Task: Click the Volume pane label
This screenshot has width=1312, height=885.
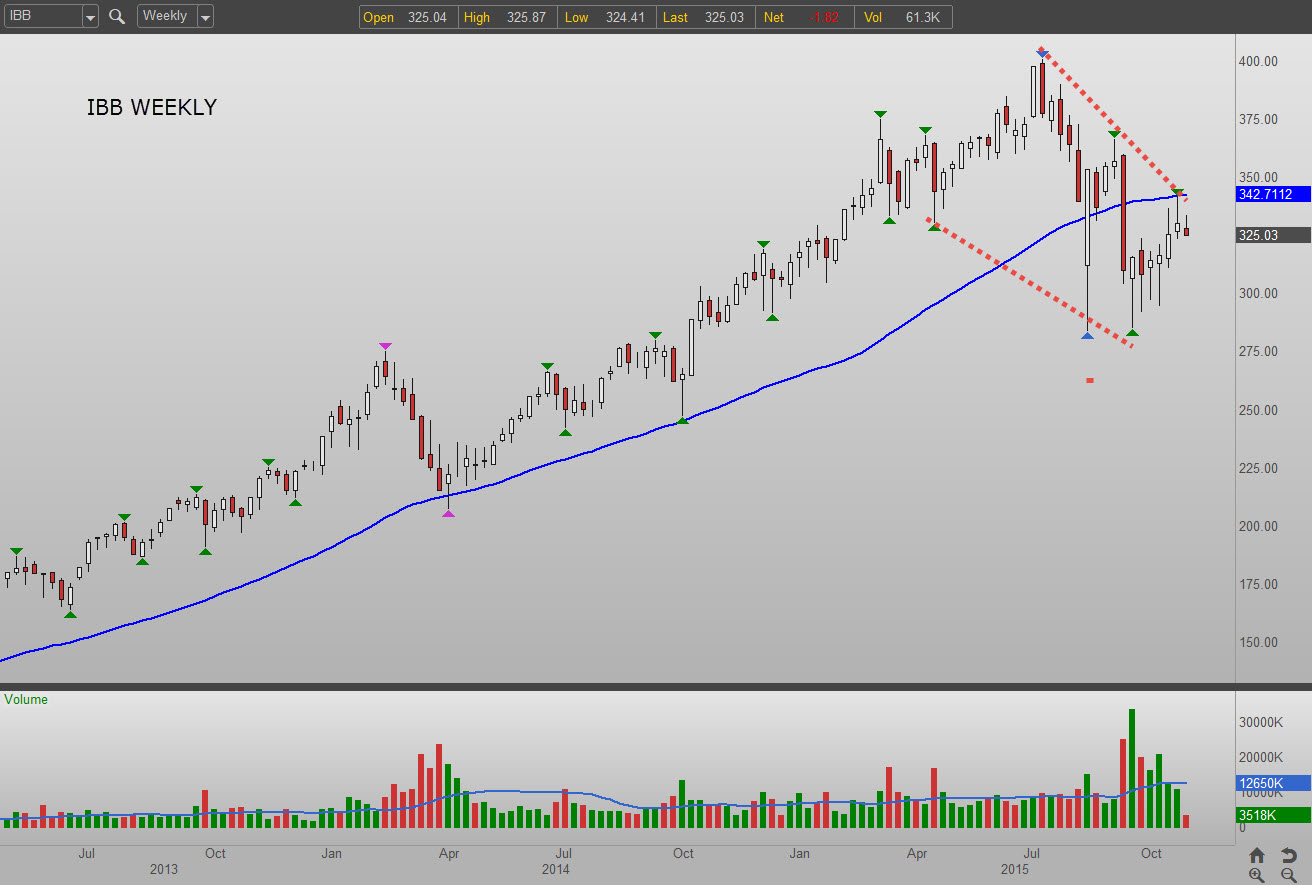Action: tap(26, 700)
